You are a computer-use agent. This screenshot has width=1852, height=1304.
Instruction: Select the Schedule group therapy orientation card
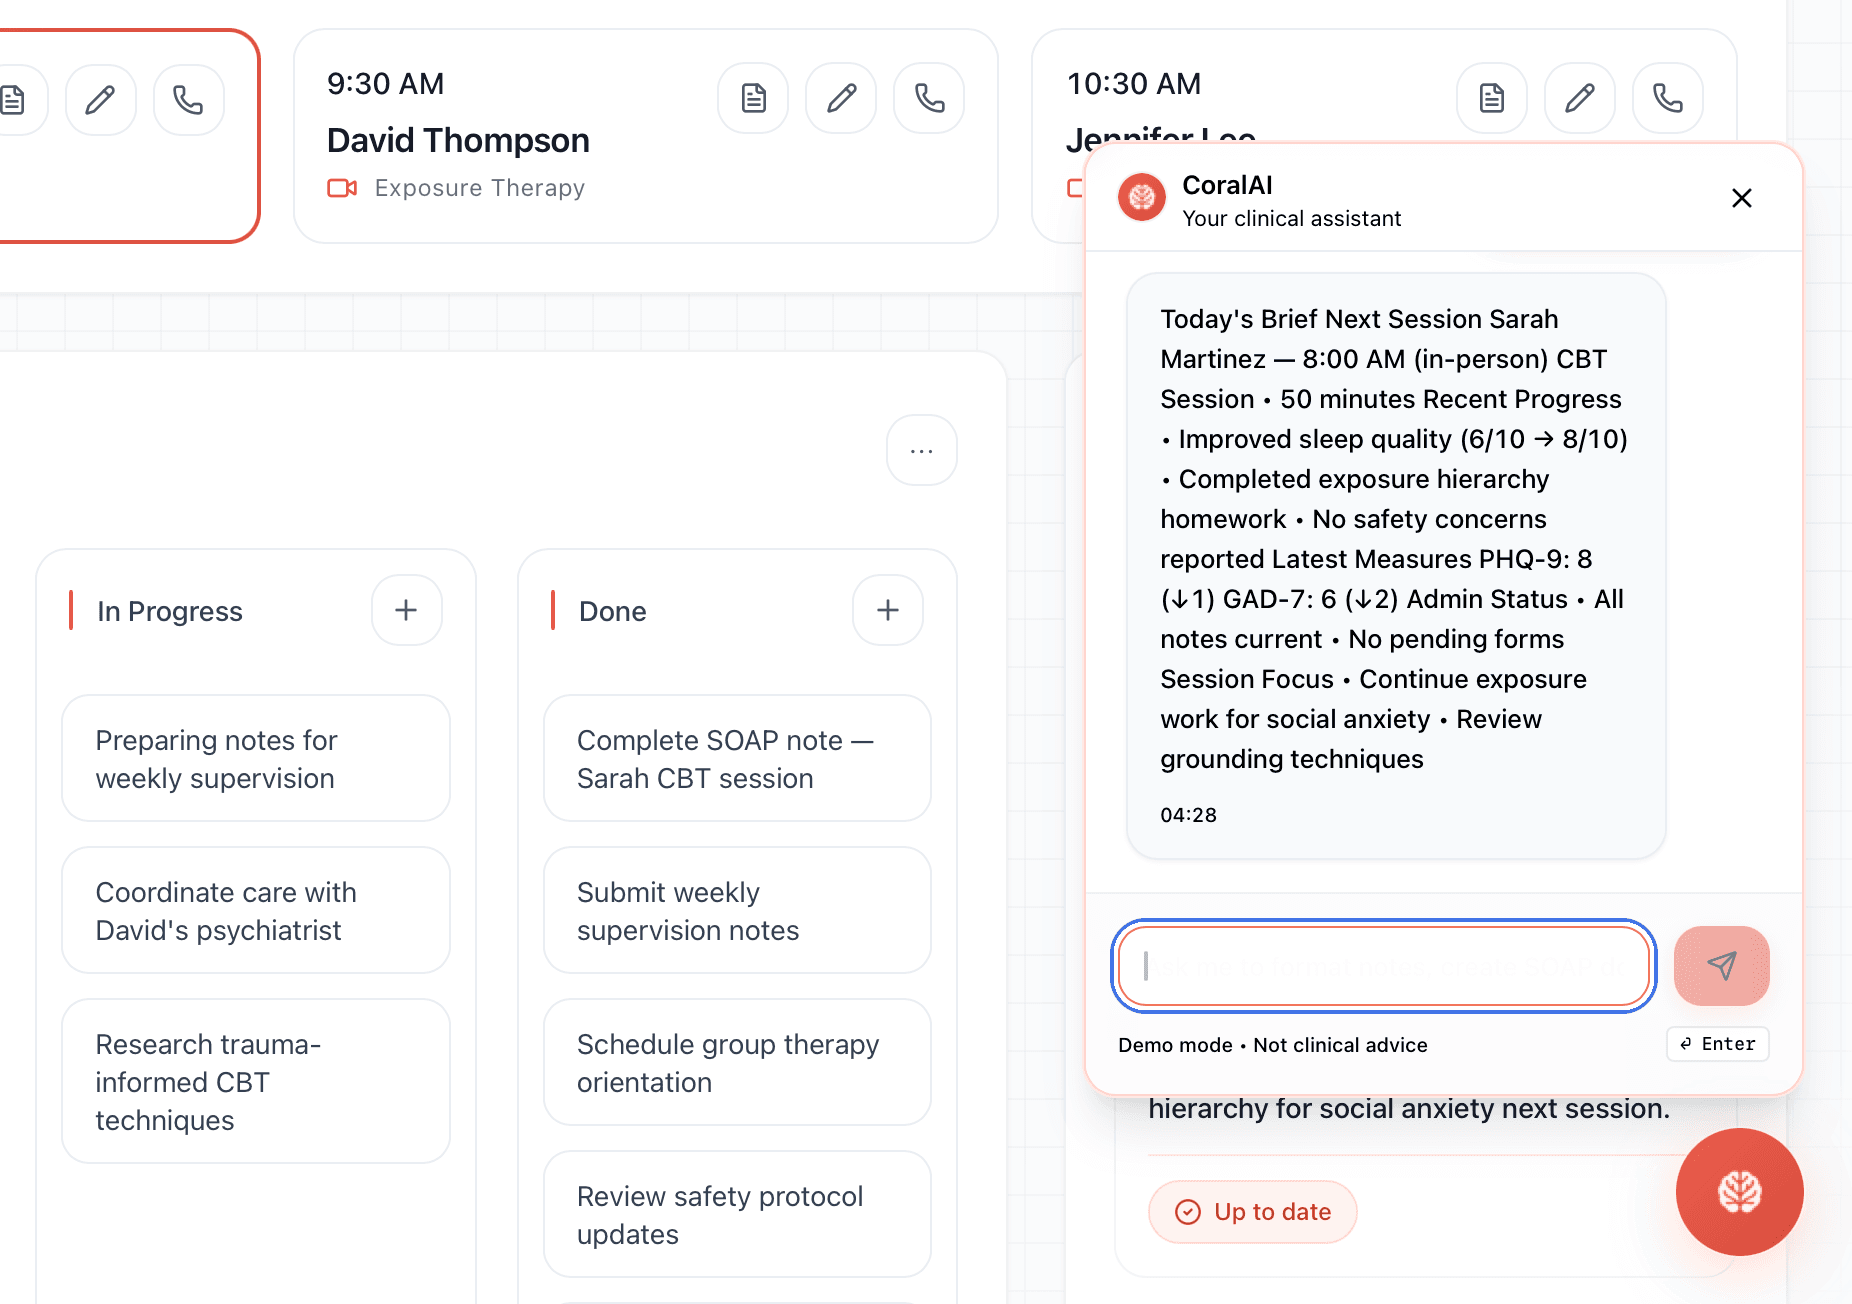tap(737, 1062)
